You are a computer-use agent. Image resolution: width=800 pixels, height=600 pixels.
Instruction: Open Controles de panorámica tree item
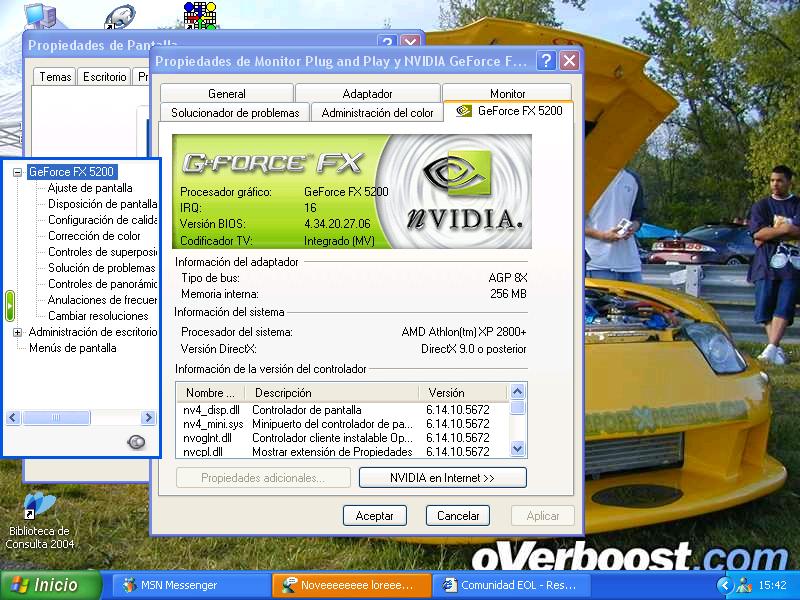103,284
